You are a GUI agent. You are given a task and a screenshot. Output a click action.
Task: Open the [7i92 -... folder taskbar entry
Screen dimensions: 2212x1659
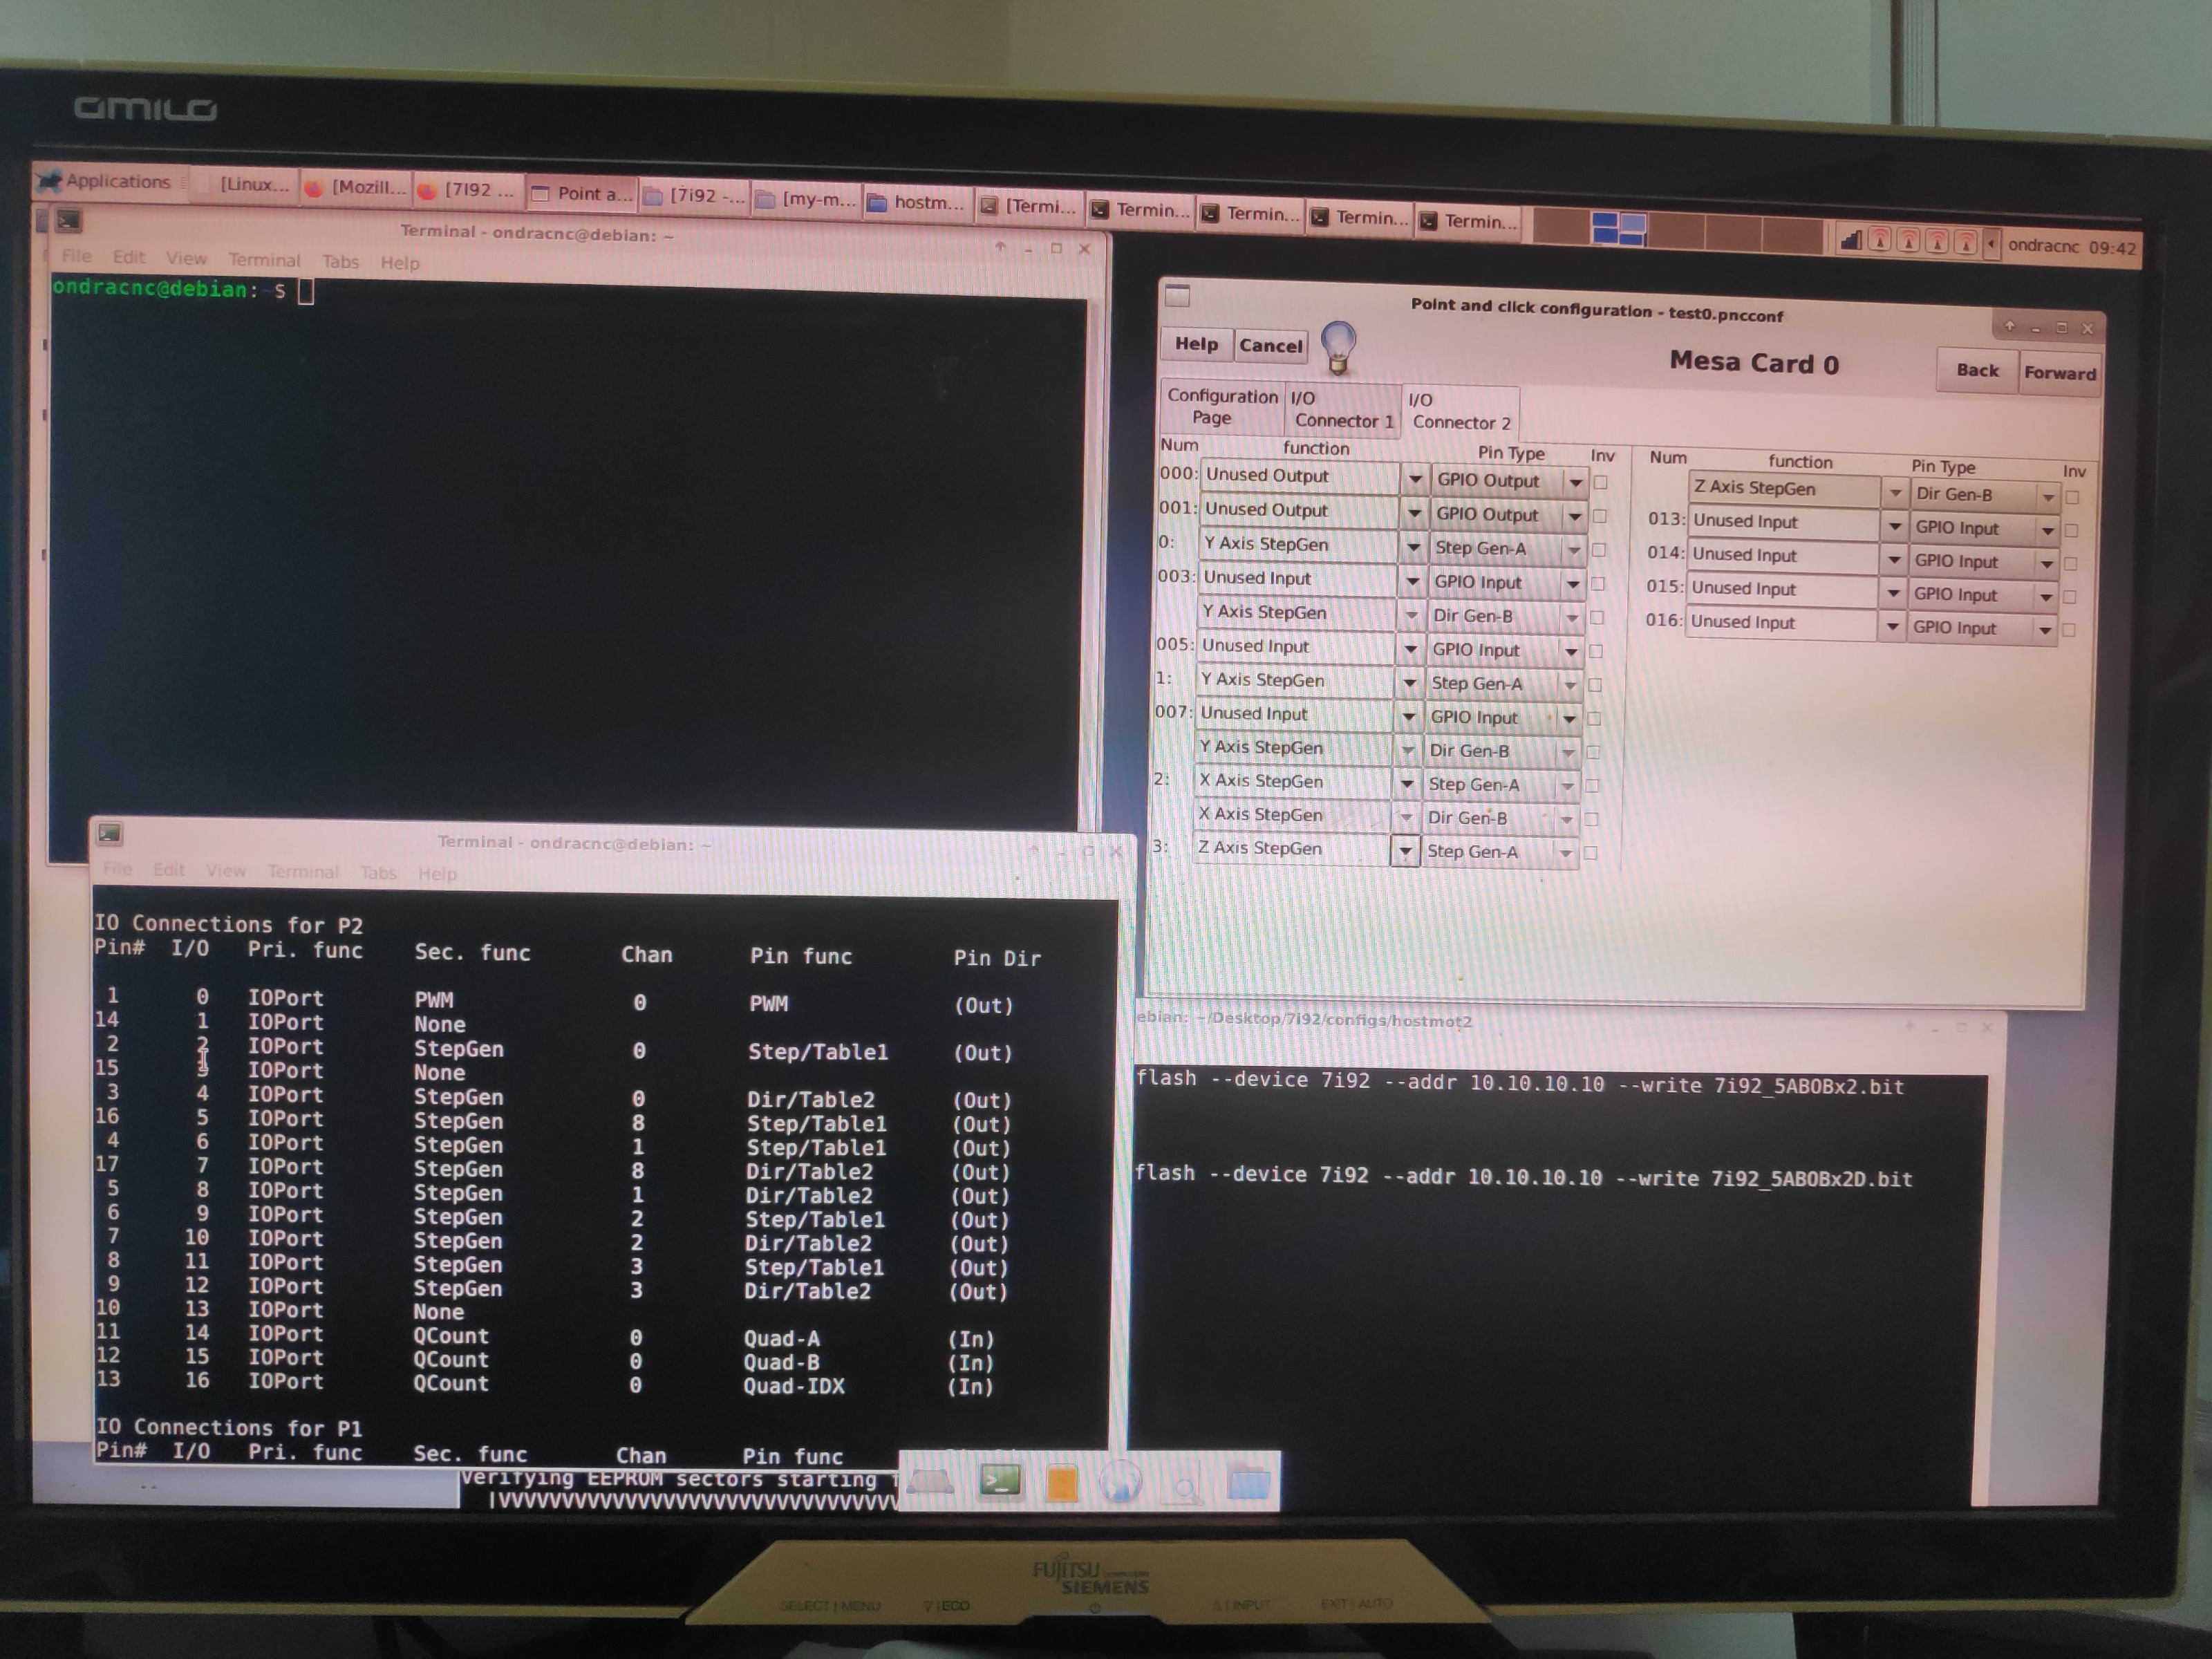click(694, 196)
